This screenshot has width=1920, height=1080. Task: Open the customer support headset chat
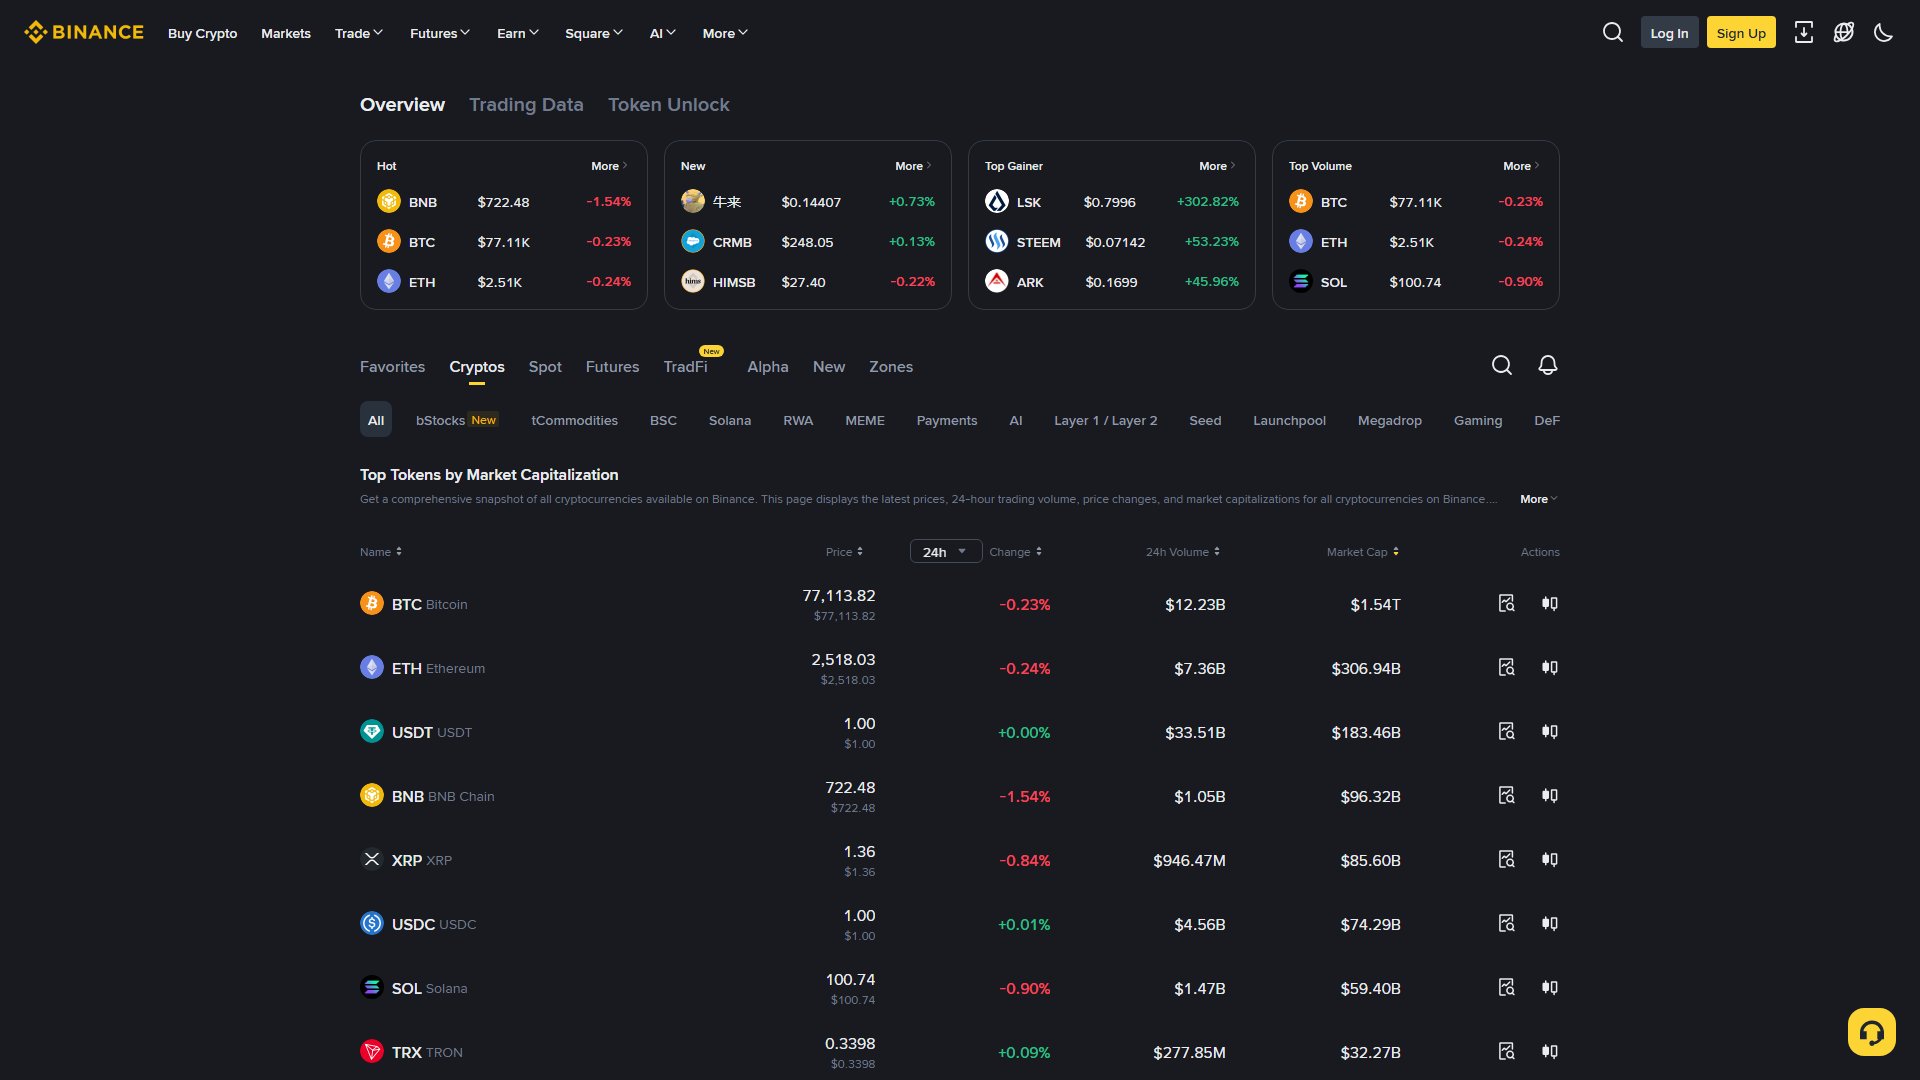tap(1871, 1032)
